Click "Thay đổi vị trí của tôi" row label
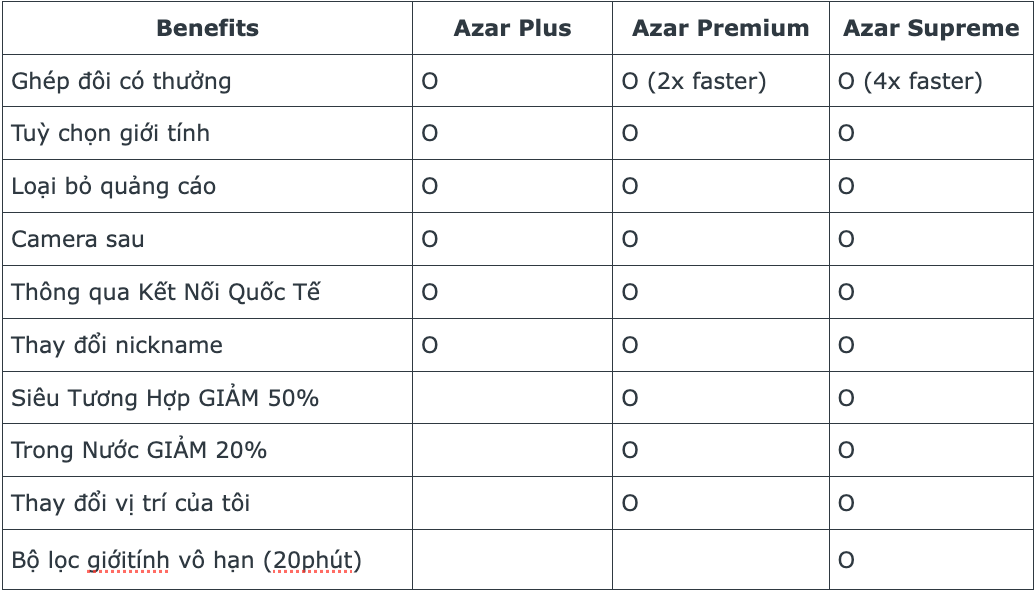The width and height of the screenshot is (1036, 590). (130, 503)
